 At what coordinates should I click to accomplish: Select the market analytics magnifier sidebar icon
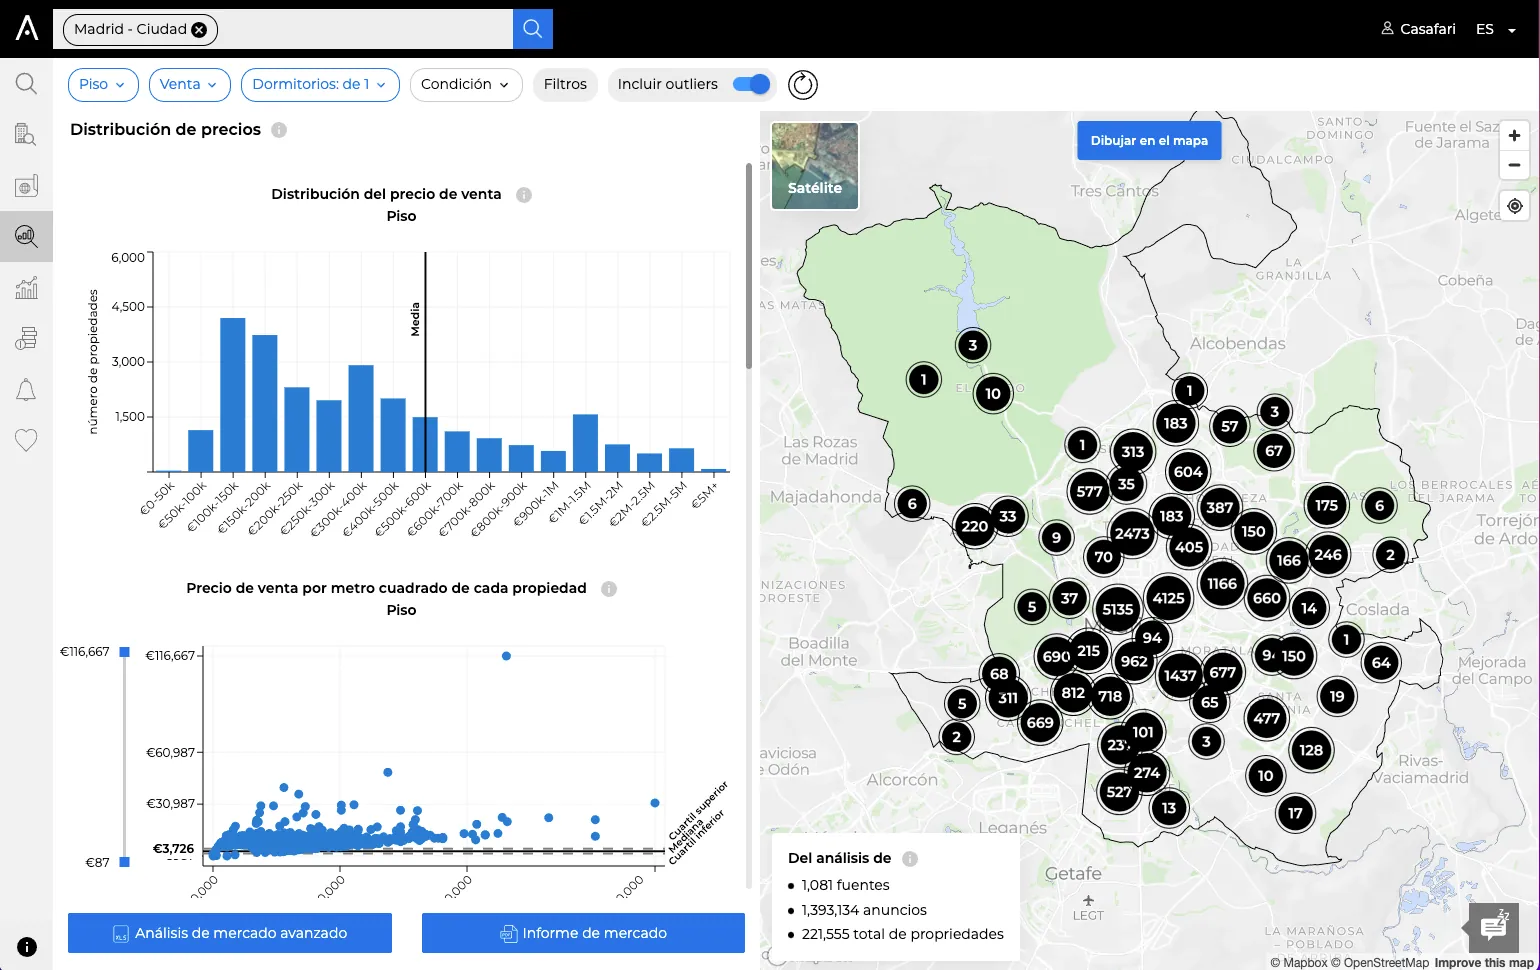pos(26,236)
